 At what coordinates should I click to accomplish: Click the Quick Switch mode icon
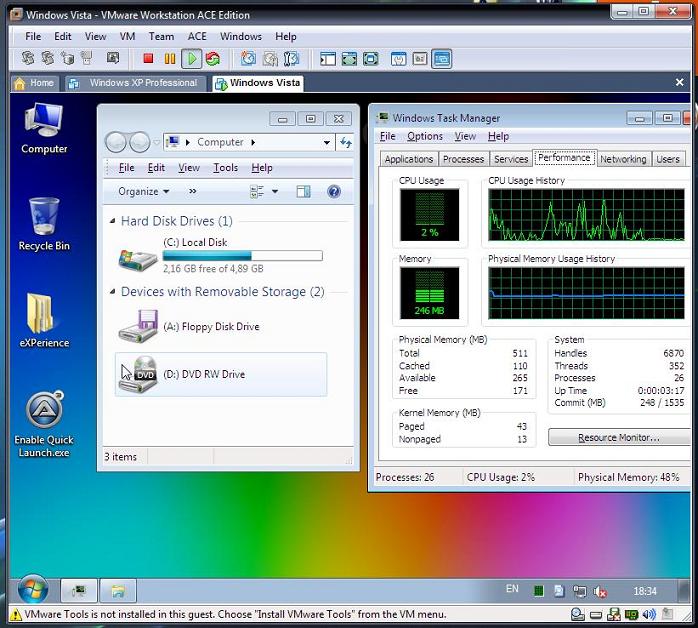click(x=370, y=59)
